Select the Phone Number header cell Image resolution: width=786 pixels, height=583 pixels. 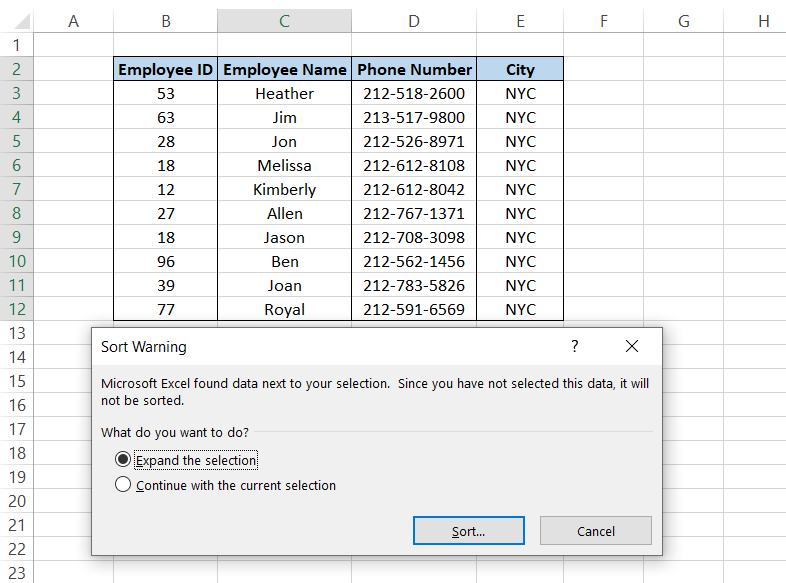tap(414, 69)
